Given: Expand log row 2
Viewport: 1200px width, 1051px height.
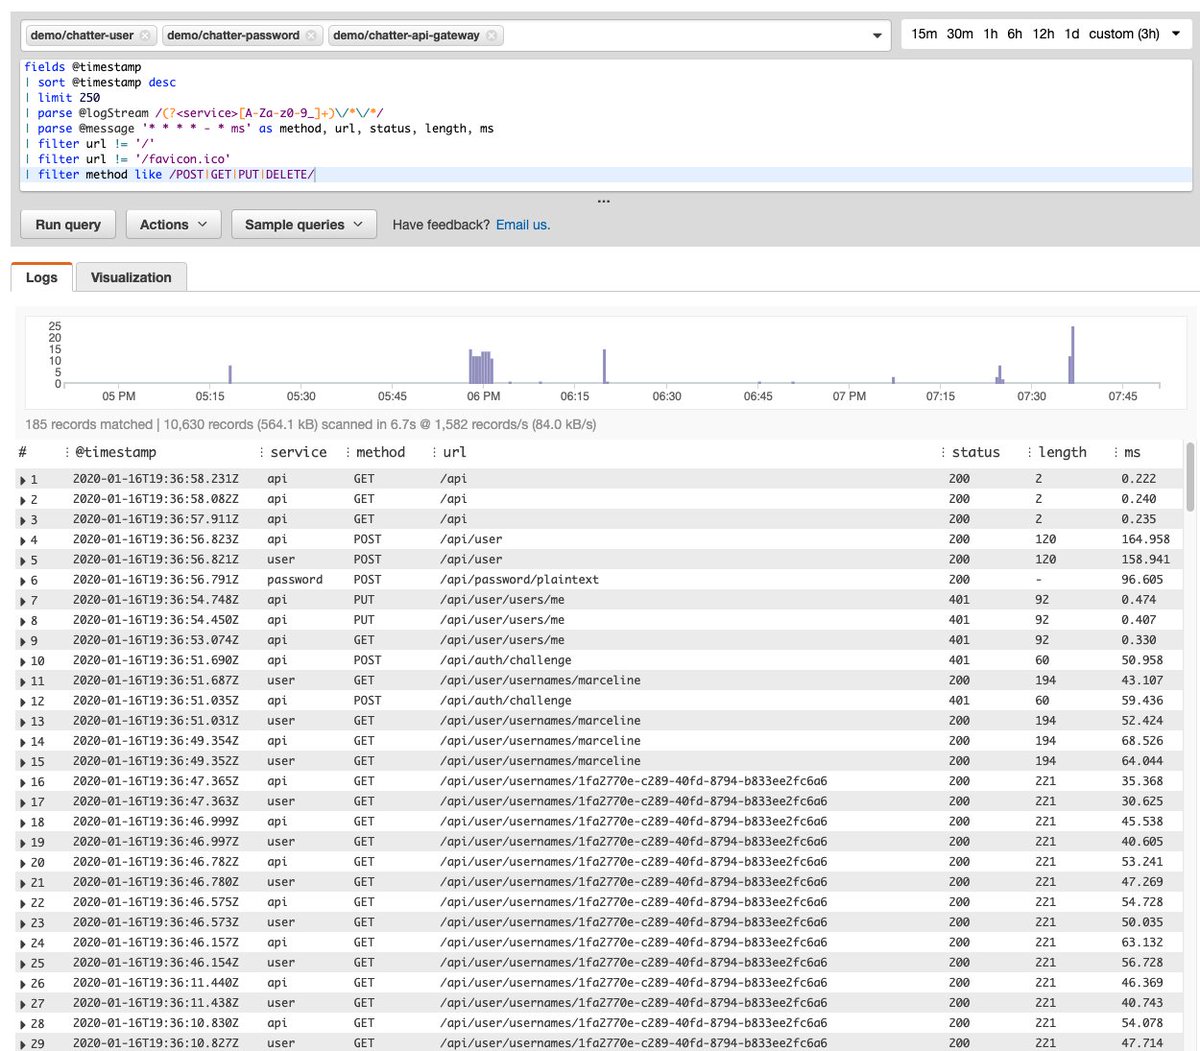Looking at the screenshot, I should click(x=23, y=500).
